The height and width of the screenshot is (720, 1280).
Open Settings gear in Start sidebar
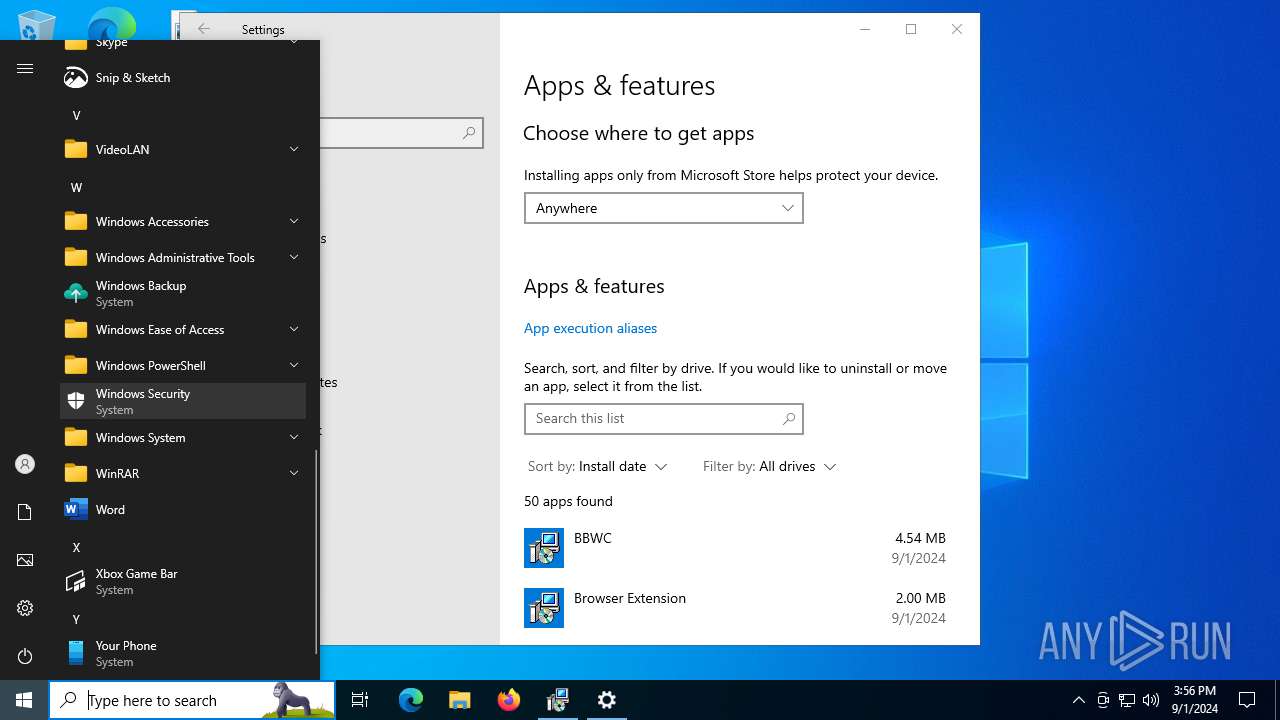point(25,608)
